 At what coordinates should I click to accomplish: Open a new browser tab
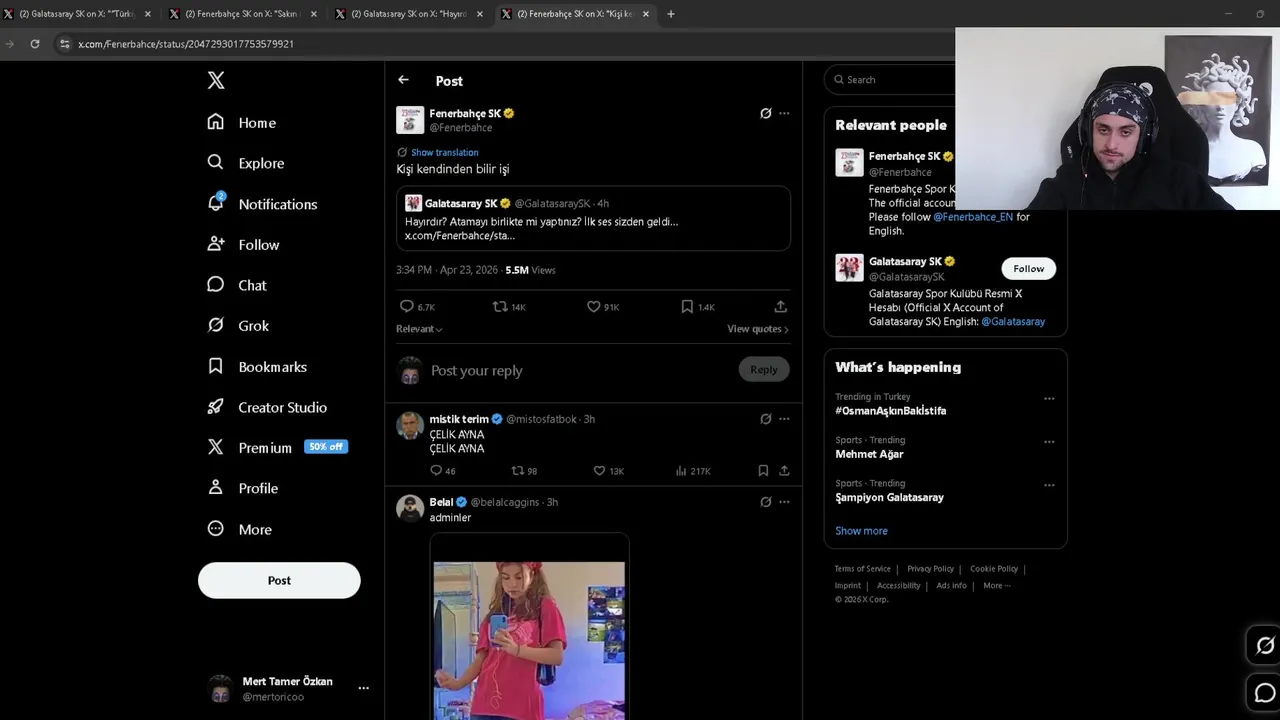tap(670, 14)
